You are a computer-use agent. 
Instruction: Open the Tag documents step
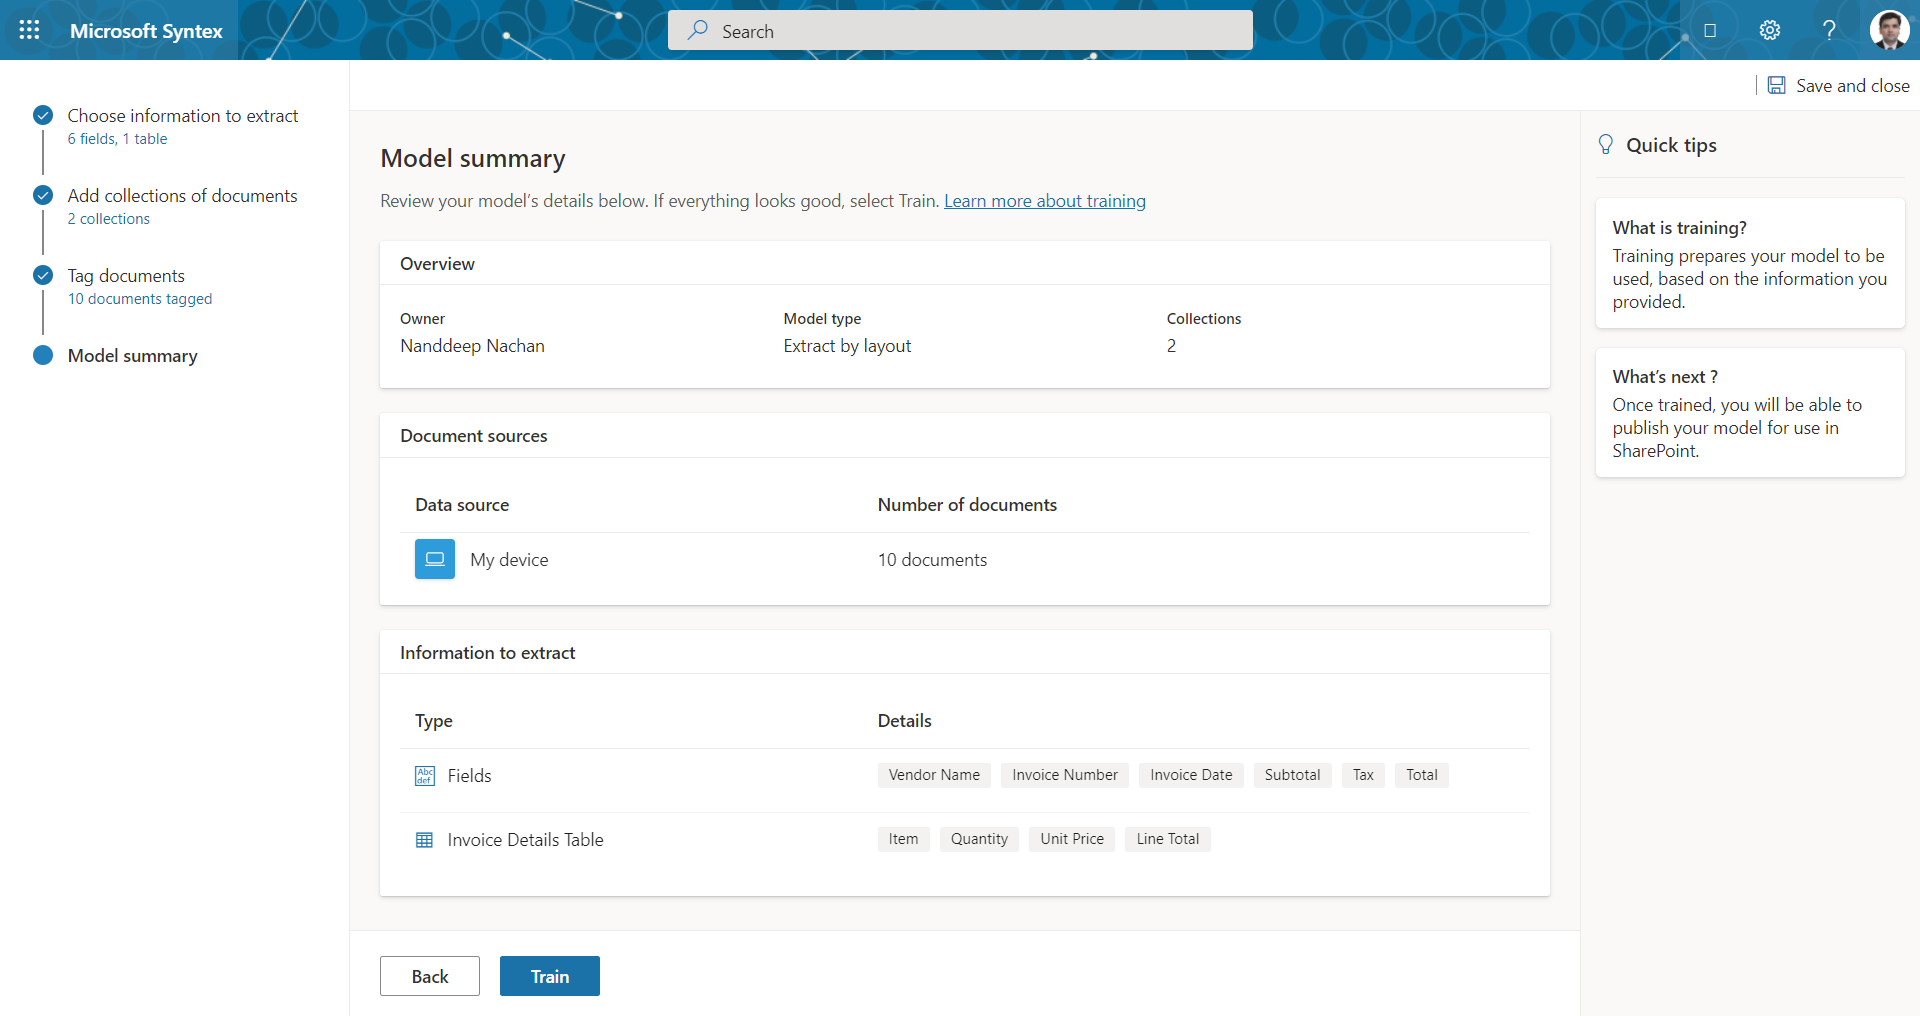[126, 276]
